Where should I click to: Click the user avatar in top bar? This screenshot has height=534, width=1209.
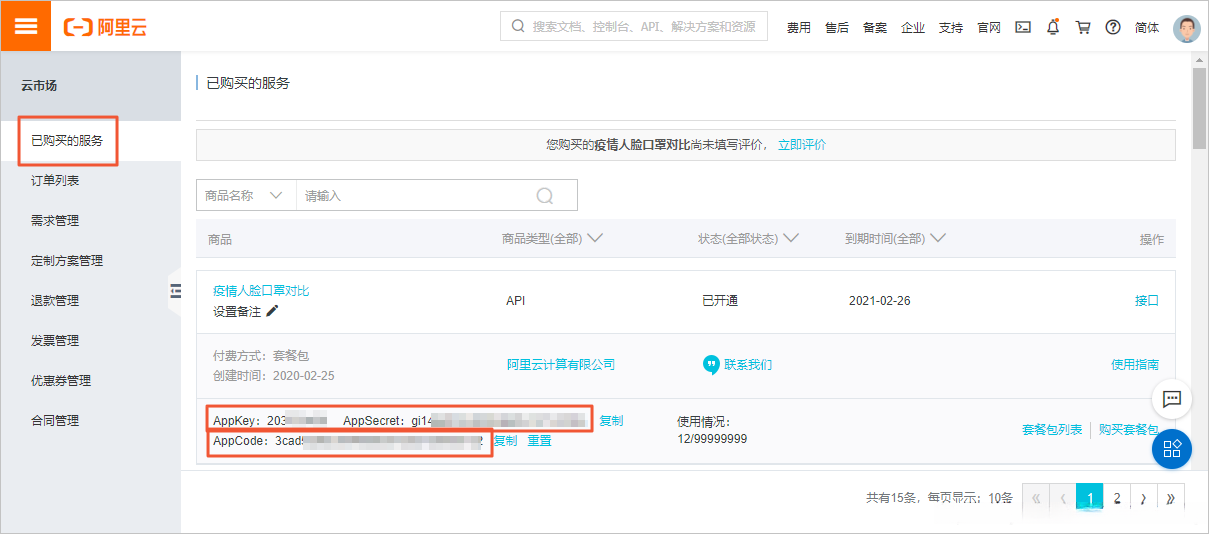tap(1186, 27)
